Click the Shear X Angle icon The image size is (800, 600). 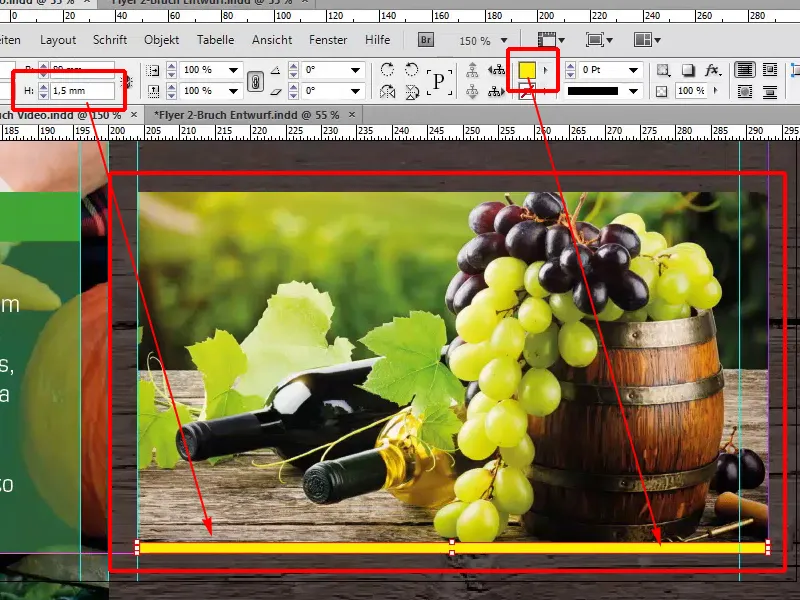pos(276,92)
